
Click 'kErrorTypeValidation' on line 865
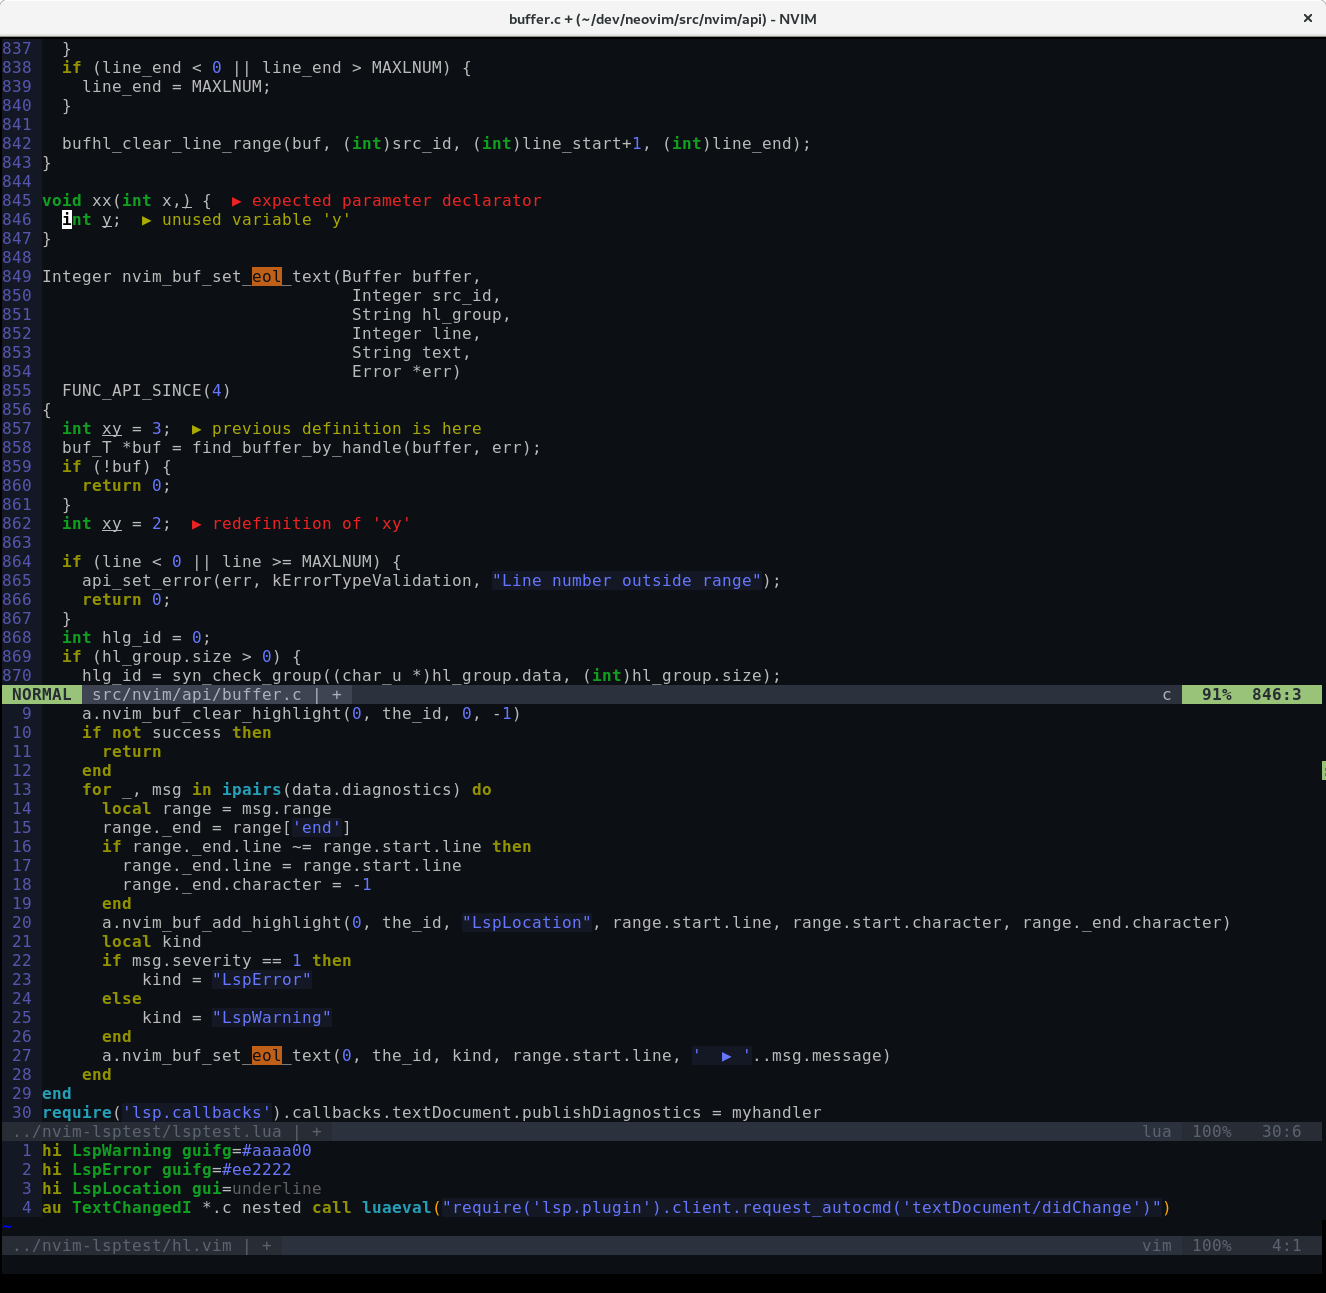point(372,581)
